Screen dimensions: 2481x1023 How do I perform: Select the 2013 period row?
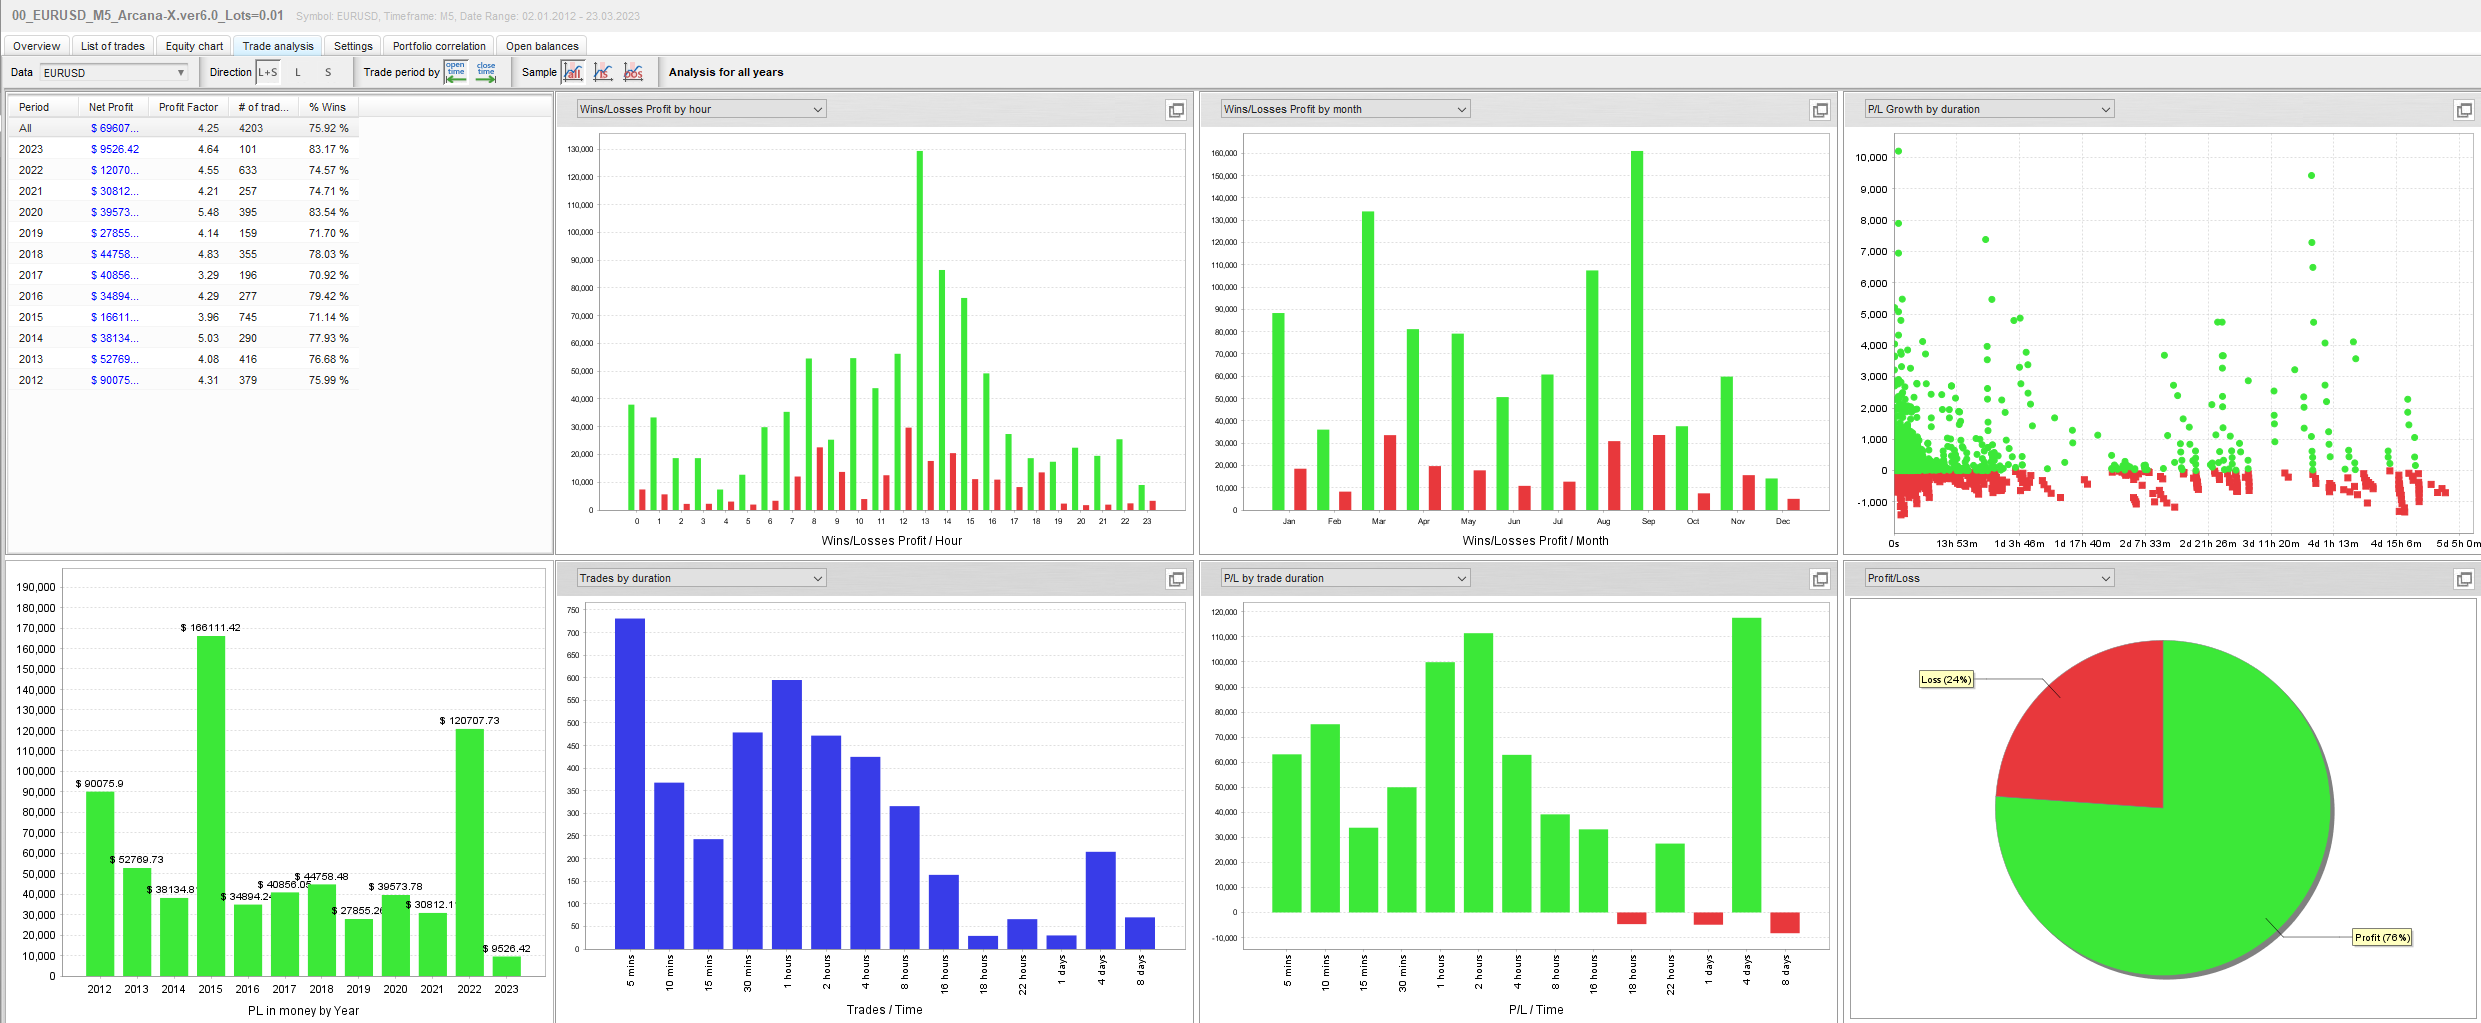[183, 359]
